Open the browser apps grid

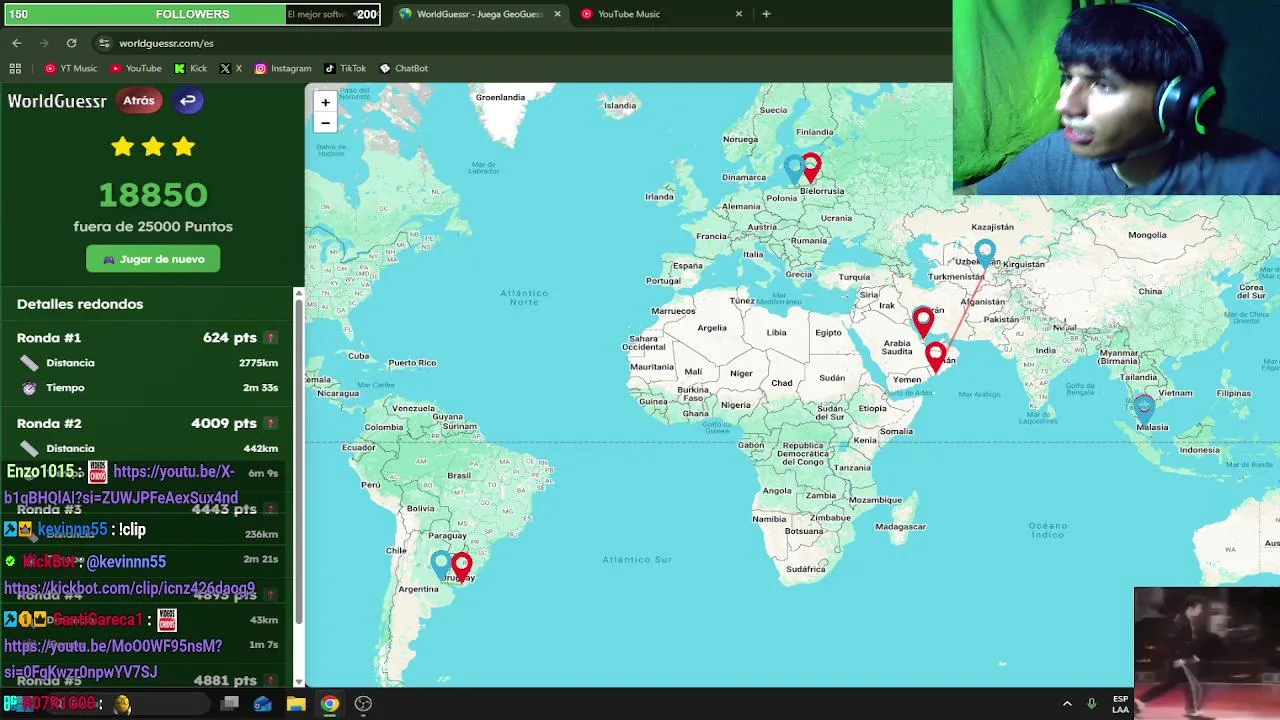(x=15, y=68)
